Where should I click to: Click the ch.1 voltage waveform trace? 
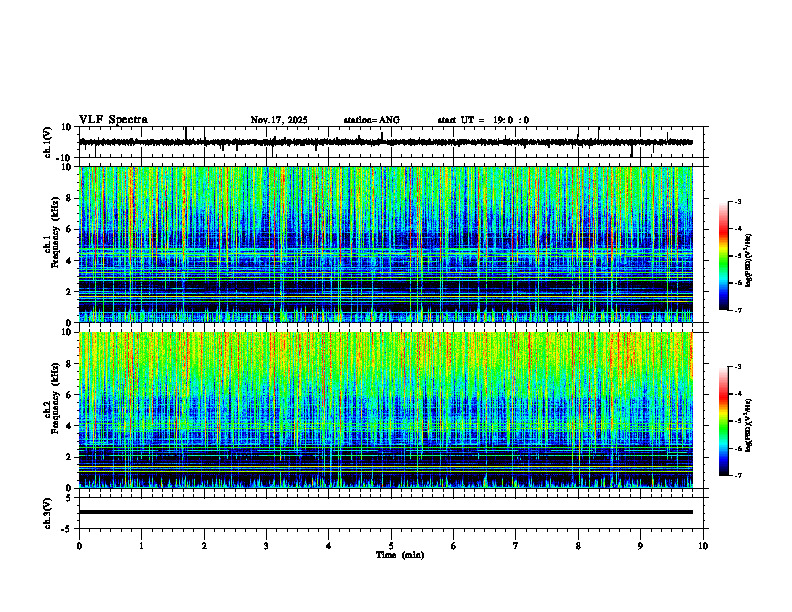(x=385, y=142)
